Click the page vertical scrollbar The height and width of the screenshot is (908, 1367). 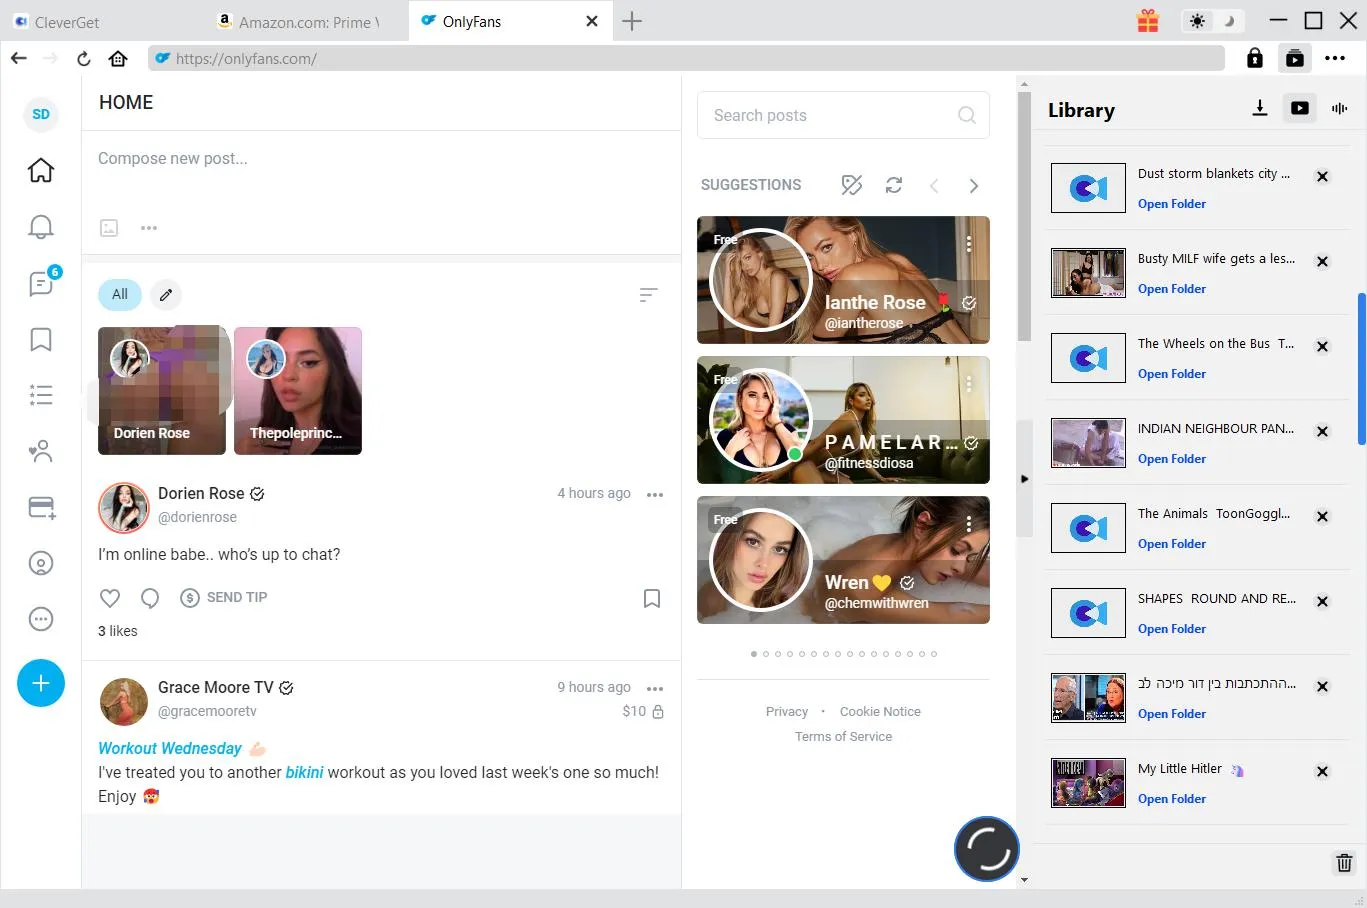tap(1024, 220)
